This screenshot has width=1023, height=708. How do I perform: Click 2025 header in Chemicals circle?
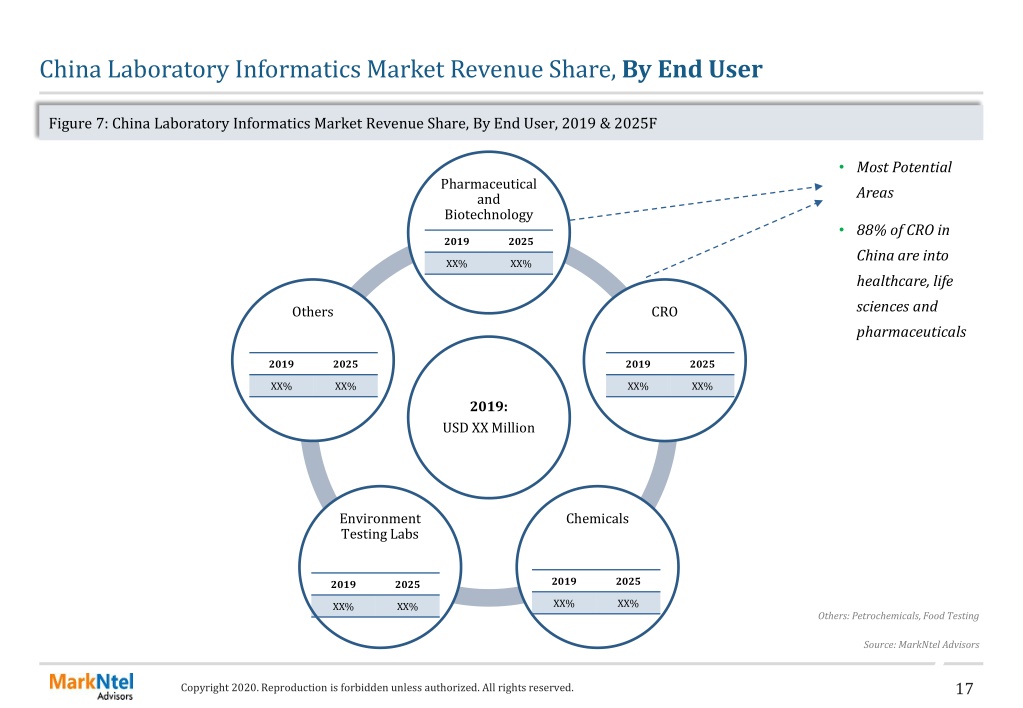[x=628, y=581]
